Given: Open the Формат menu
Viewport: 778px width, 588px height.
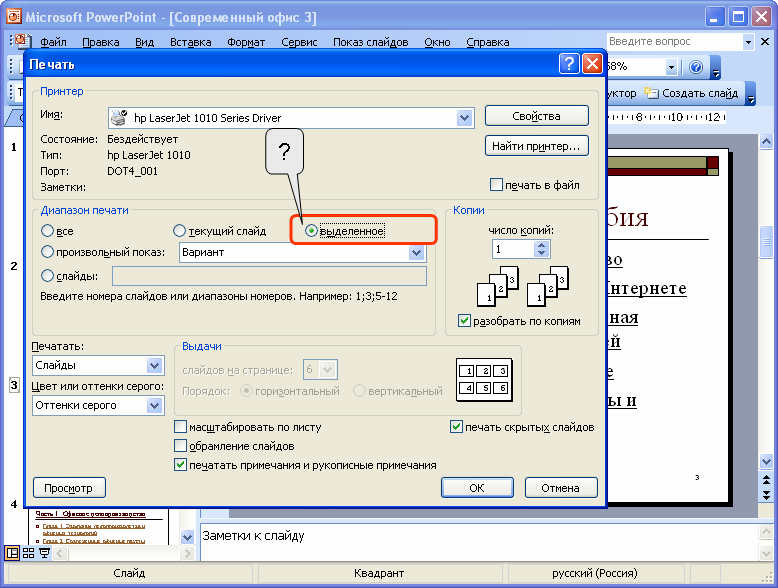Looking at the screenshot, I should click(246, 42).
